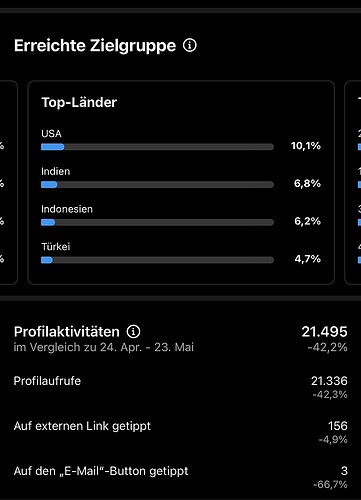
Task: Select the partially visible card on left
Action: pos(9,182)
